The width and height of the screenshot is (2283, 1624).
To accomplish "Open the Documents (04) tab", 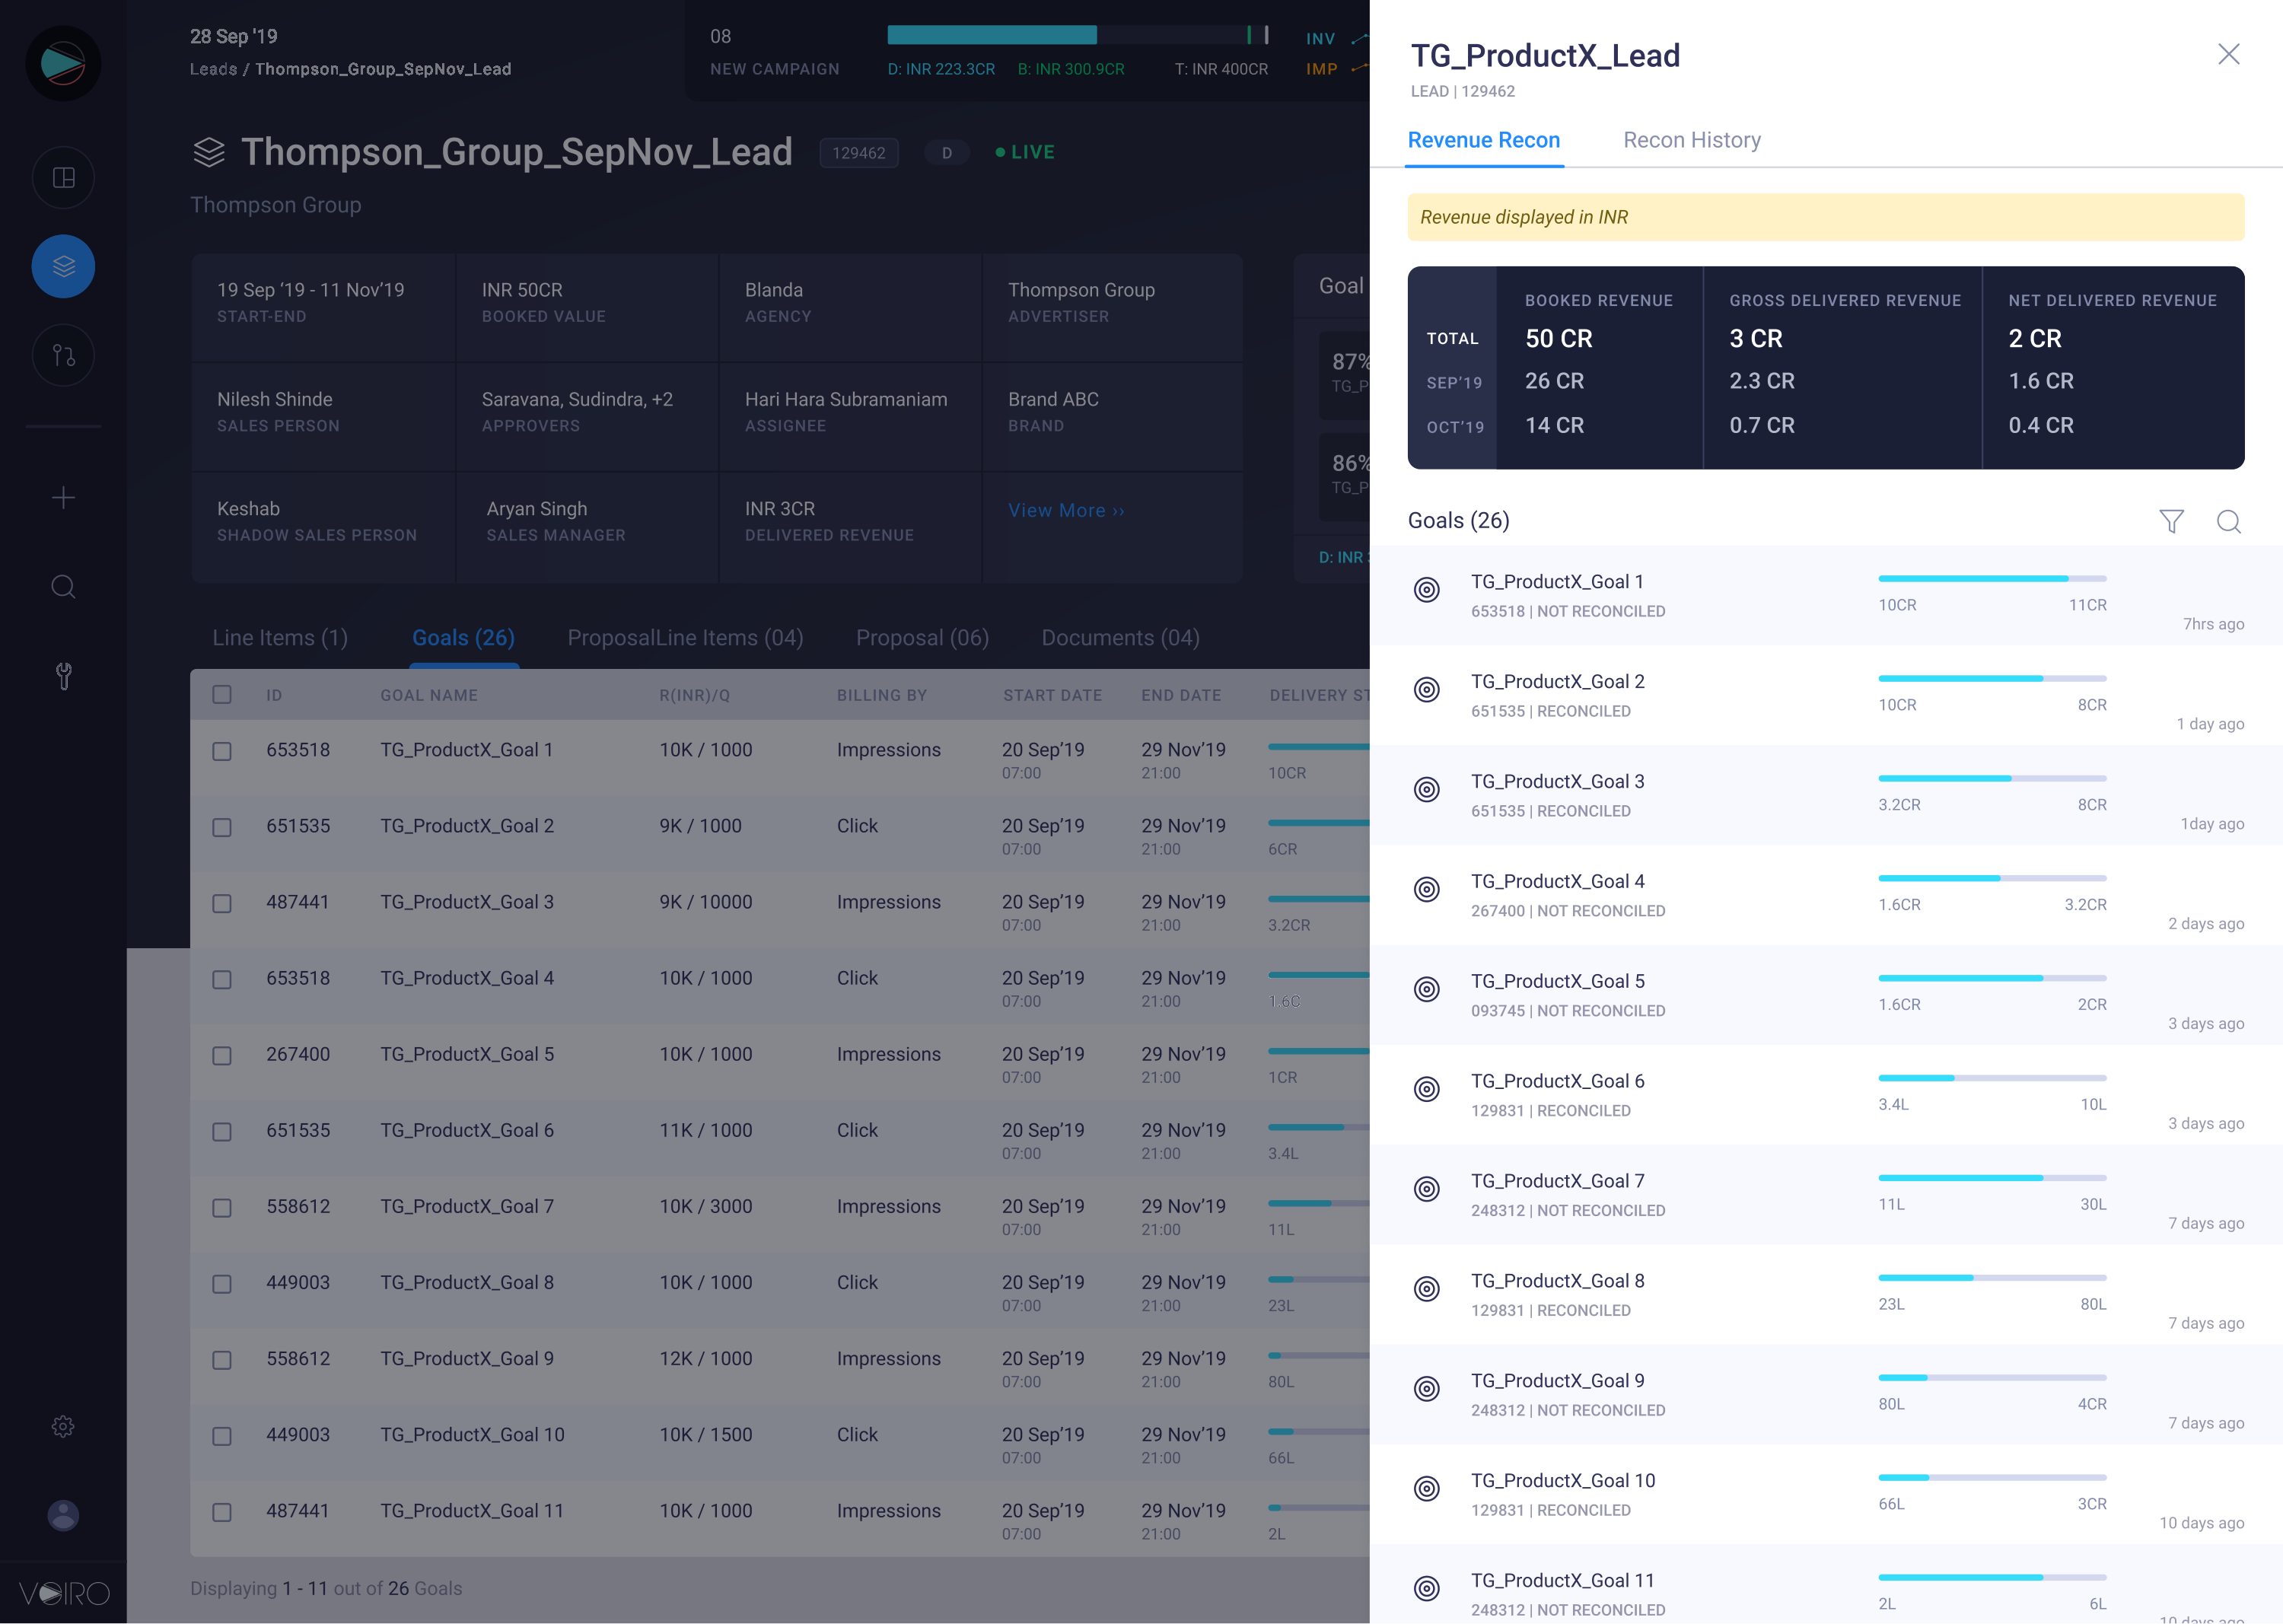I will click(1120, 638).
